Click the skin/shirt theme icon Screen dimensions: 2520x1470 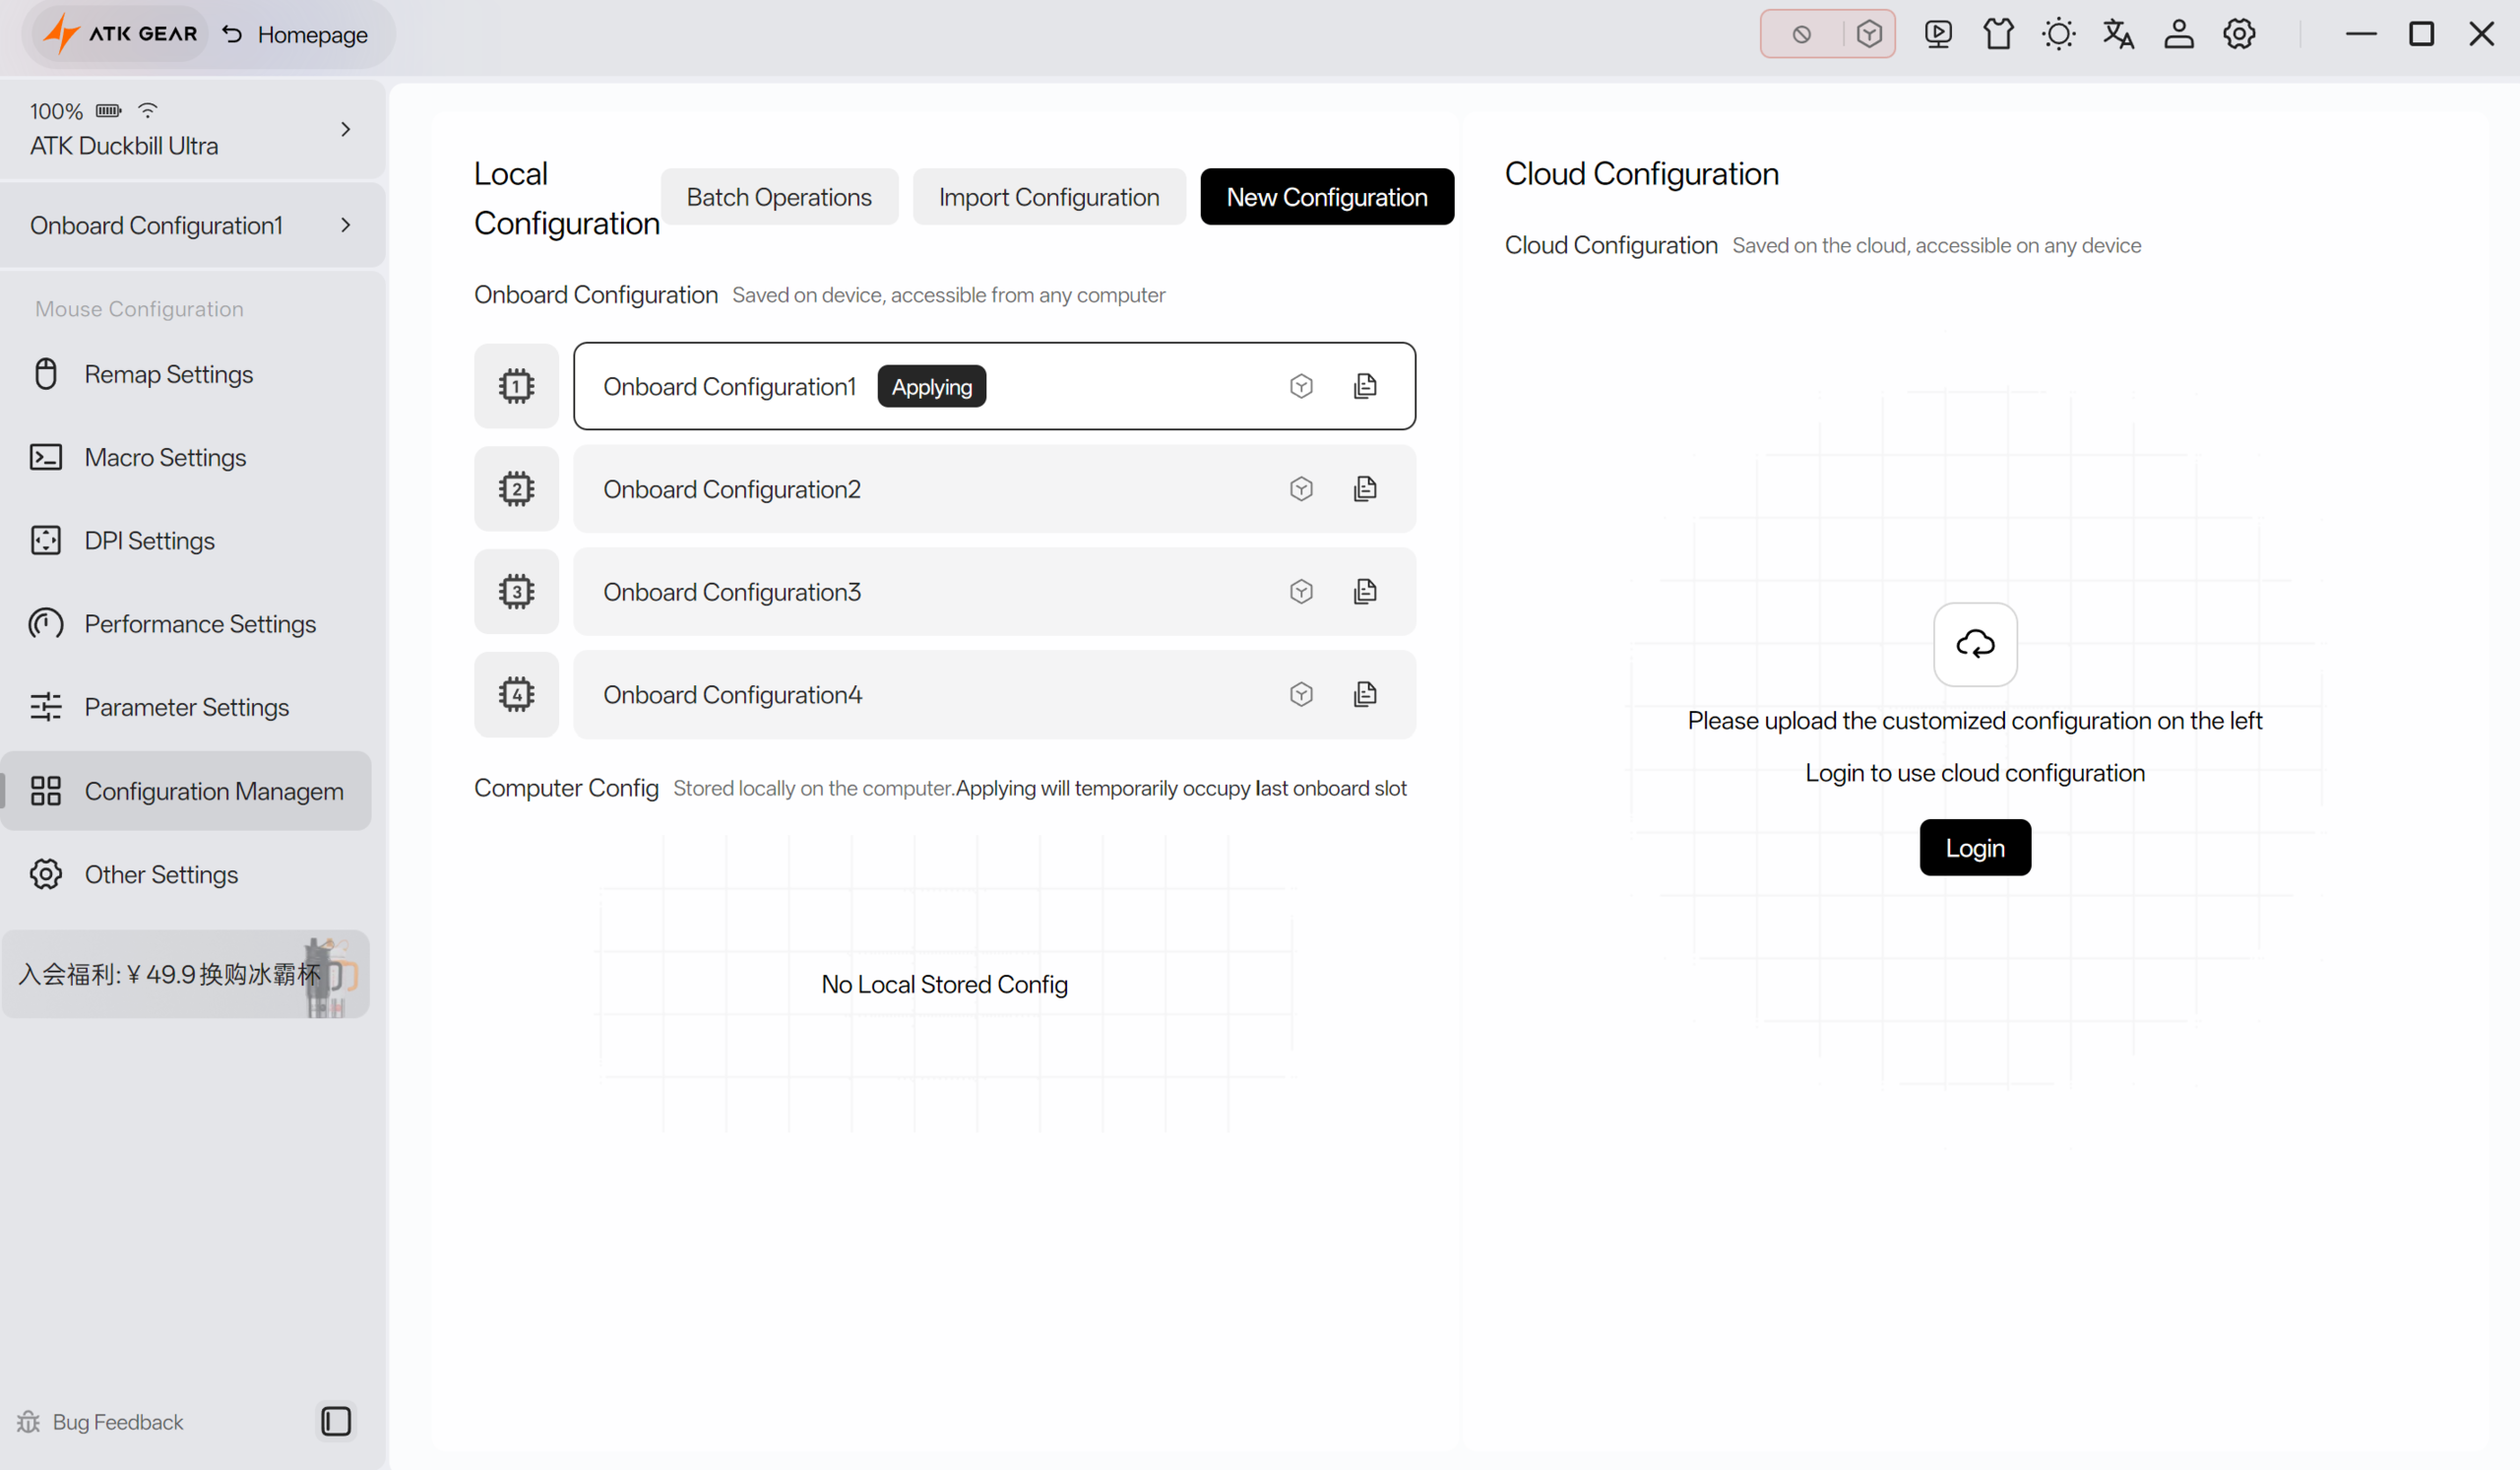click(x=1998, y=34)
